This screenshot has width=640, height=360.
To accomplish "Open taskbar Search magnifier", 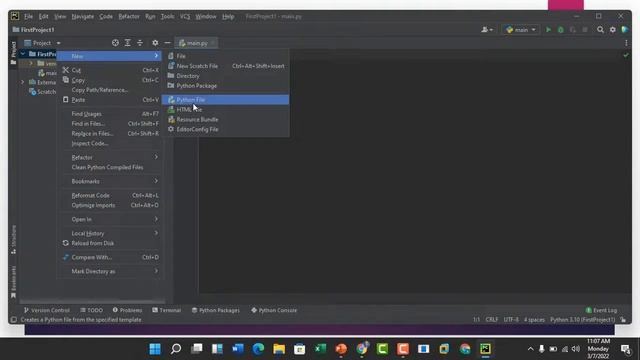I will [176, 349].
